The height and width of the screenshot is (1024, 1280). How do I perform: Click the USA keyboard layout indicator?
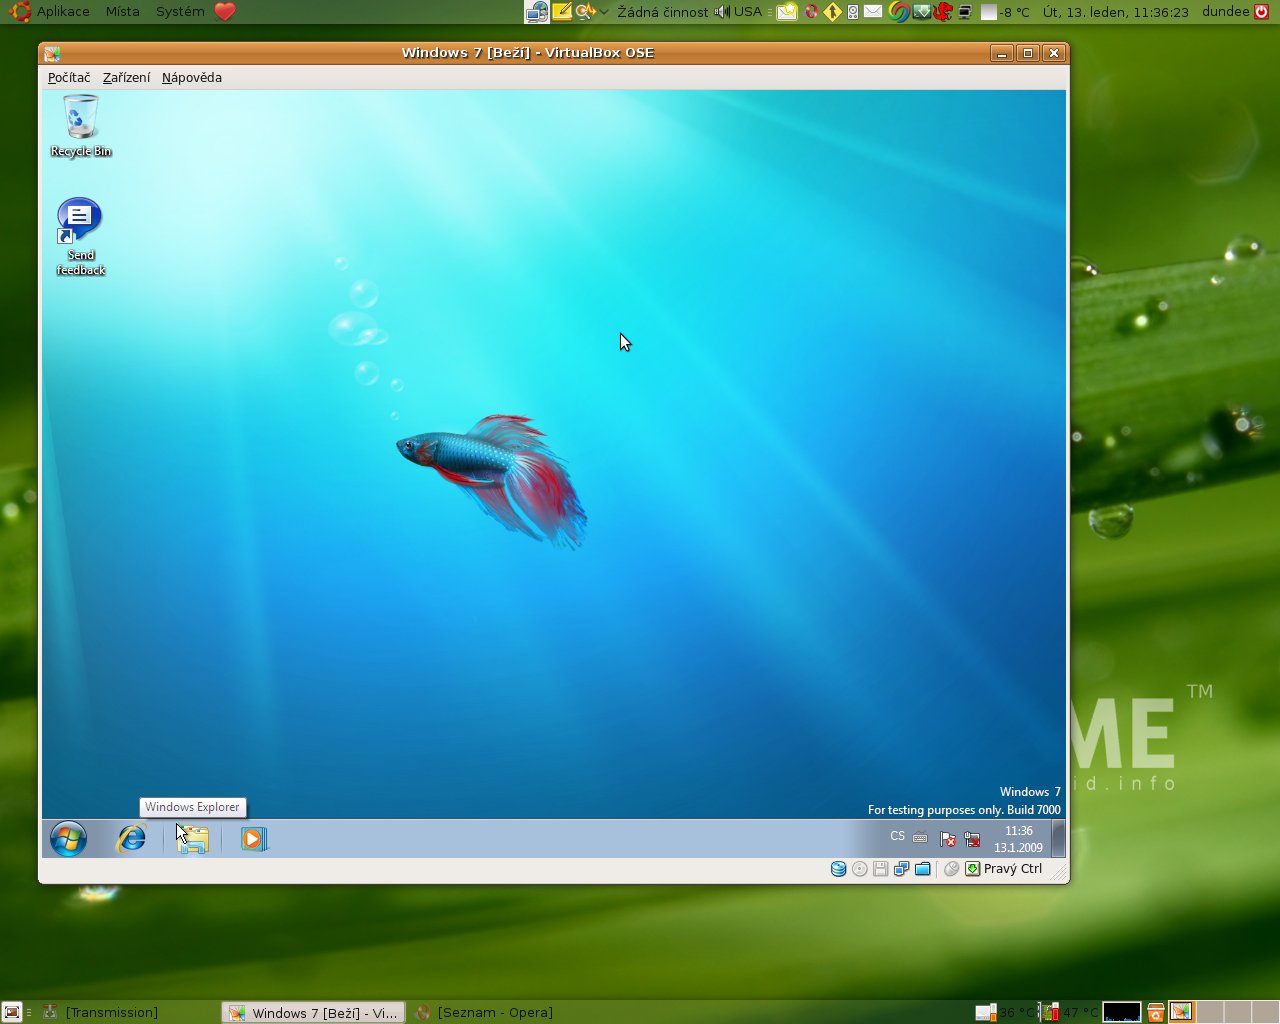[748, 12]
